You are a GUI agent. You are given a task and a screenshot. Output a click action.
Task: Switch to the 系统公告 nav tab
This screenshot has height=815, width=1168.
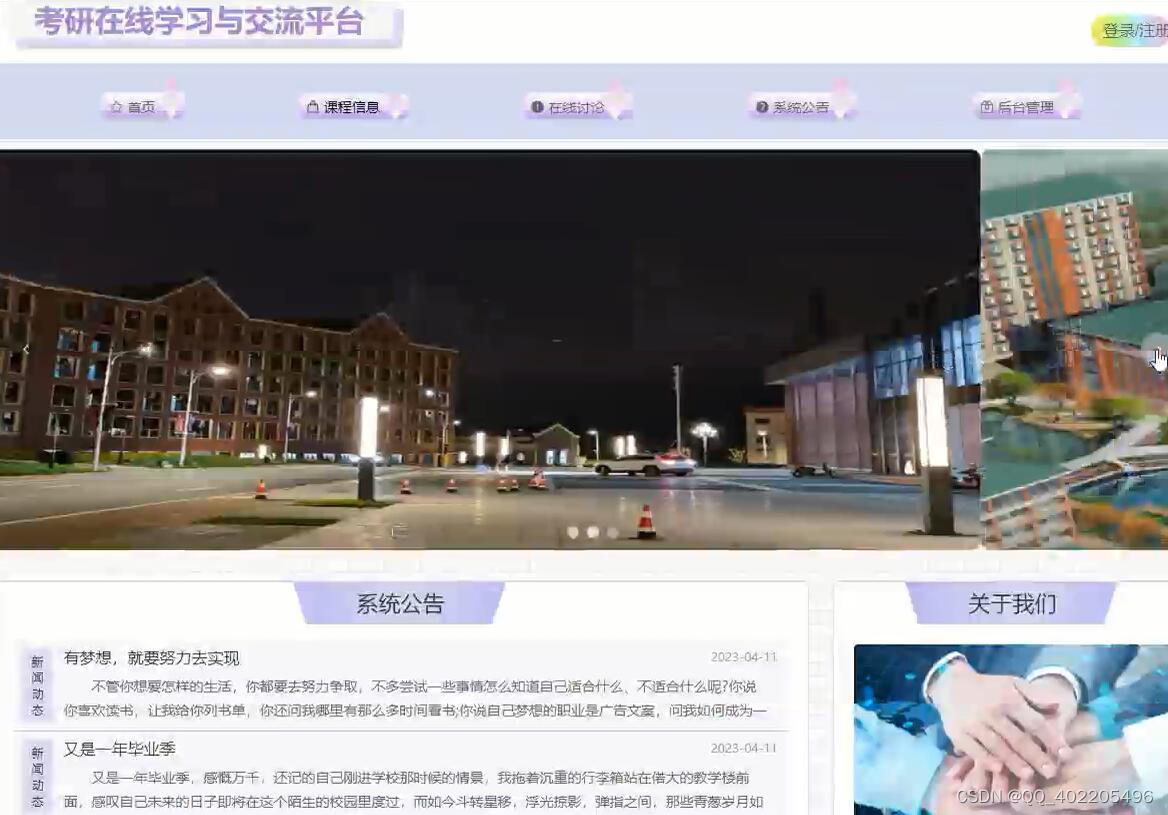click(x=800, y=106)
